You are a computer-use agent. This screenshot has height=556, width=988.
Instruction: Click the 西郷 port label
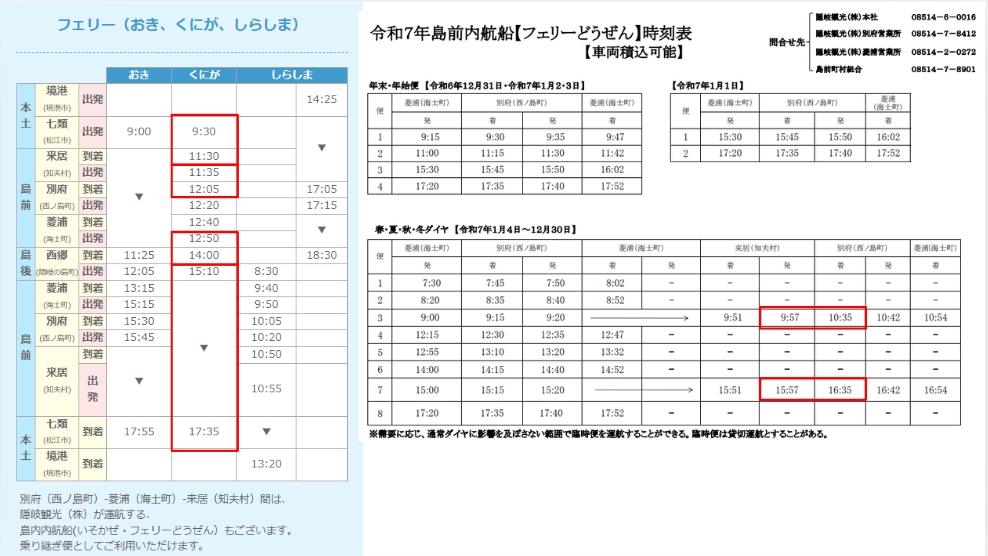[57, 255]
